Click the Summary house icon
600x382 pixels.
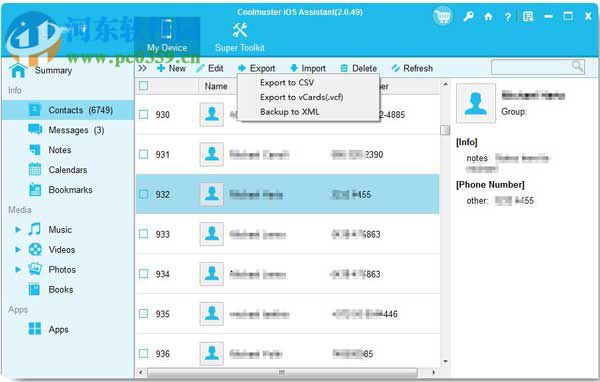pos(18,70)
